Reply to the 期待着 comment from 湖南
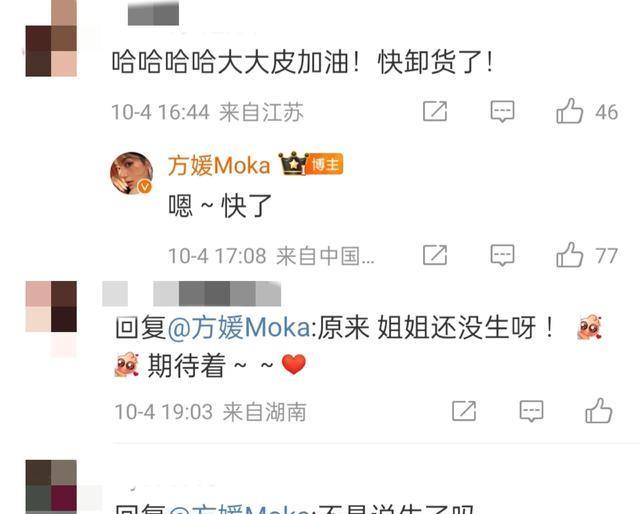Viewport: 640px width, 514px height. pos(531,411)
